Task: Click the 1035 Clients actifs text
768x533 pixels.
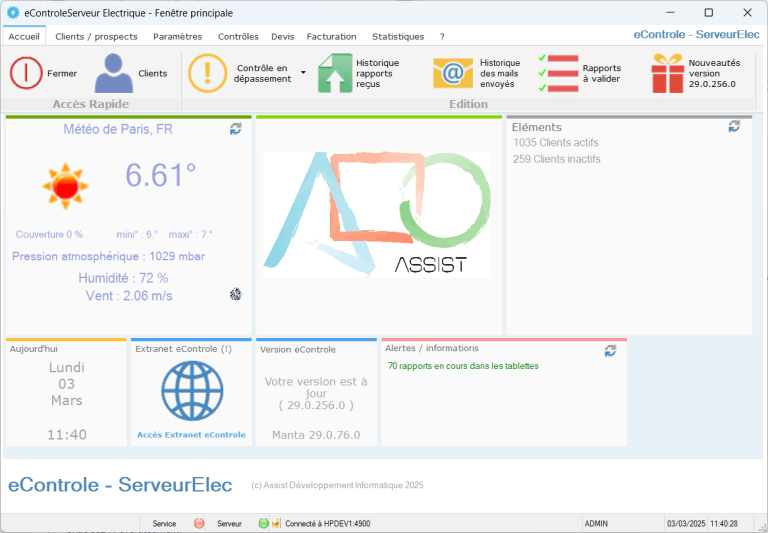Action: pyautogui.click(x=556, y=143)
